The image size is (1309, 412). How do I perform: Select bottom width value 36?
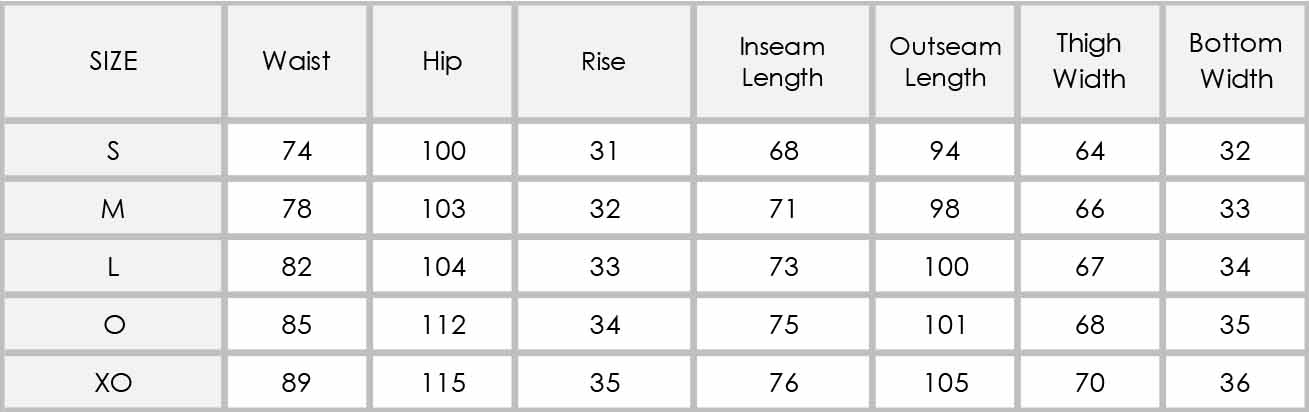coord(1236,383)
